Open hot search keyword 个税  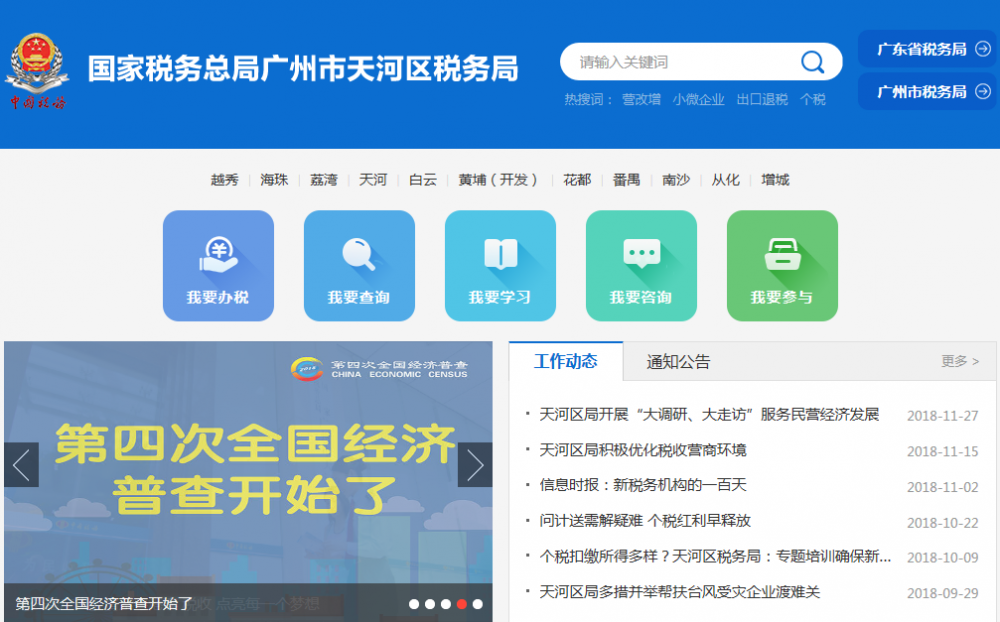(813, 99)
